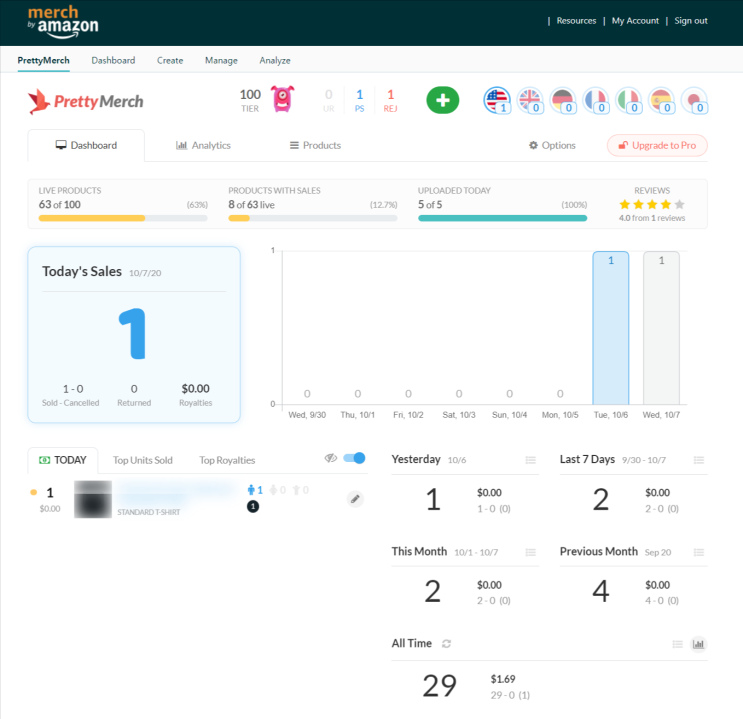Open the All Time list icon
Viewport: 743px width, 719px height.
[678, 644]
